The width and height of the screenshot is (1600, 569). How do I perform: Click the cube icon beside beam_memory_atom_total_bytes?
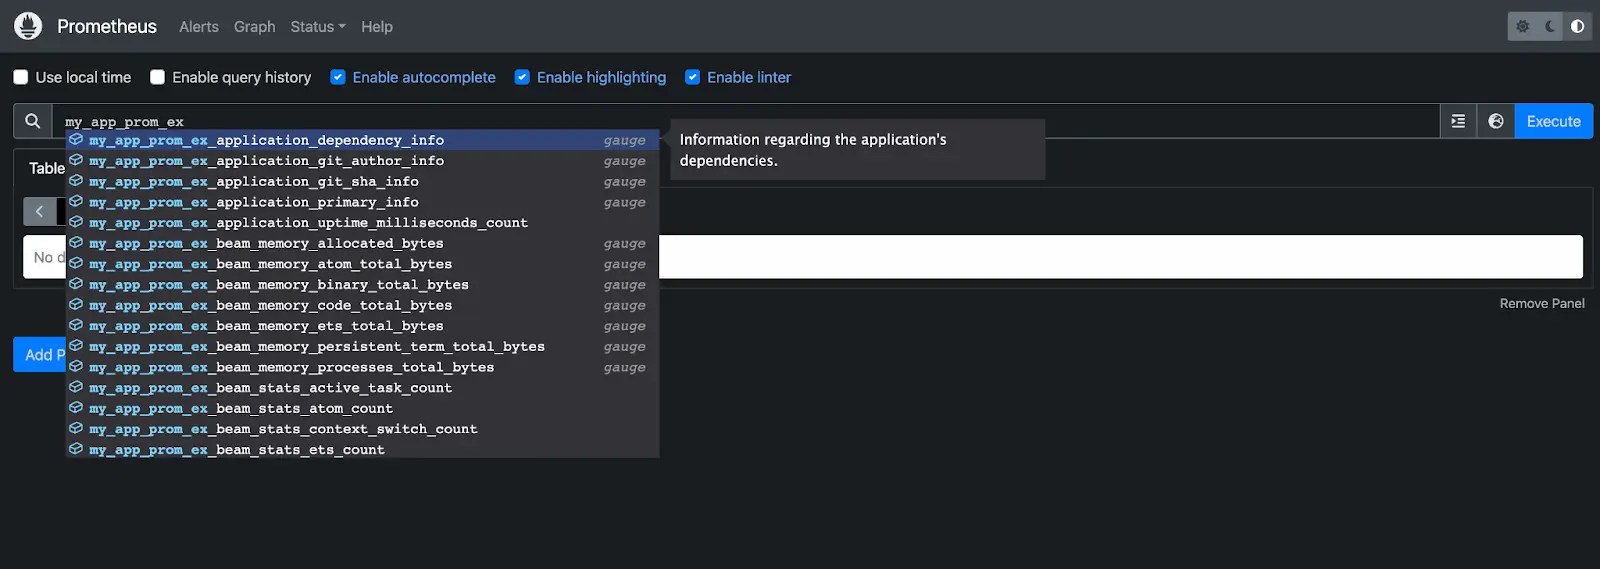[76, 264]
